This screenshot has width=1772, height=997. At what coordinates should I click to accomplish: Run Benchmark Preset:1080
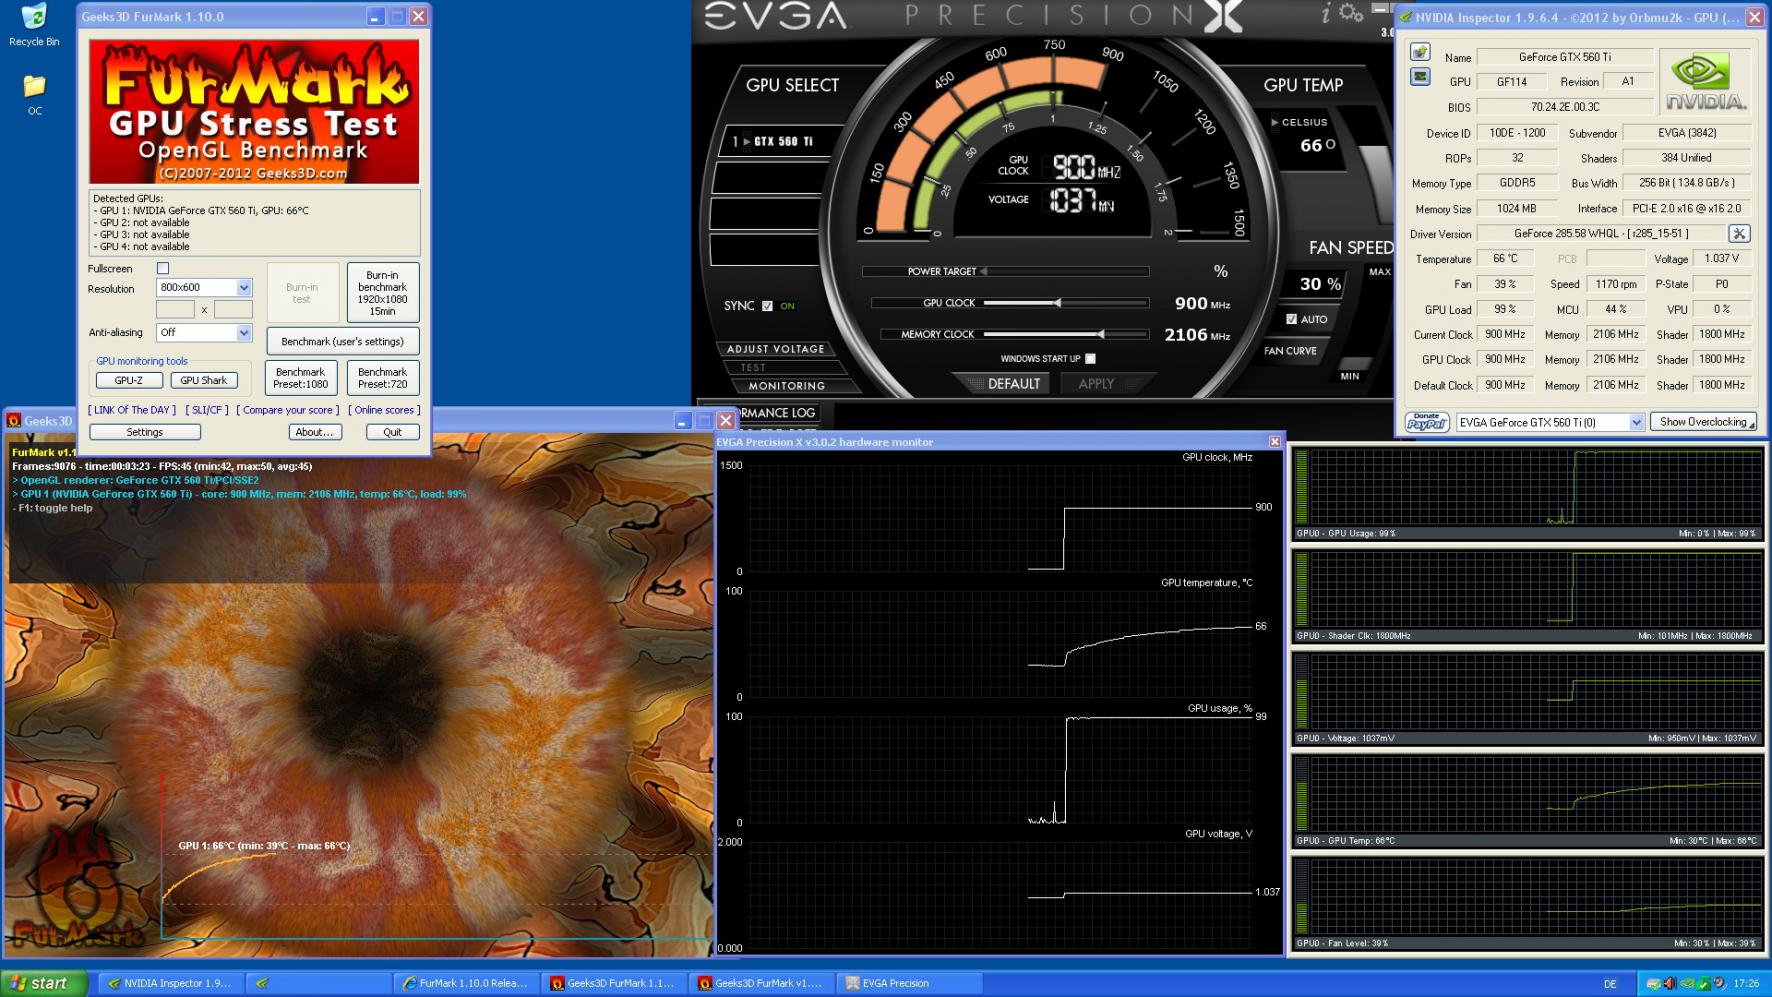tap(301, 378)
